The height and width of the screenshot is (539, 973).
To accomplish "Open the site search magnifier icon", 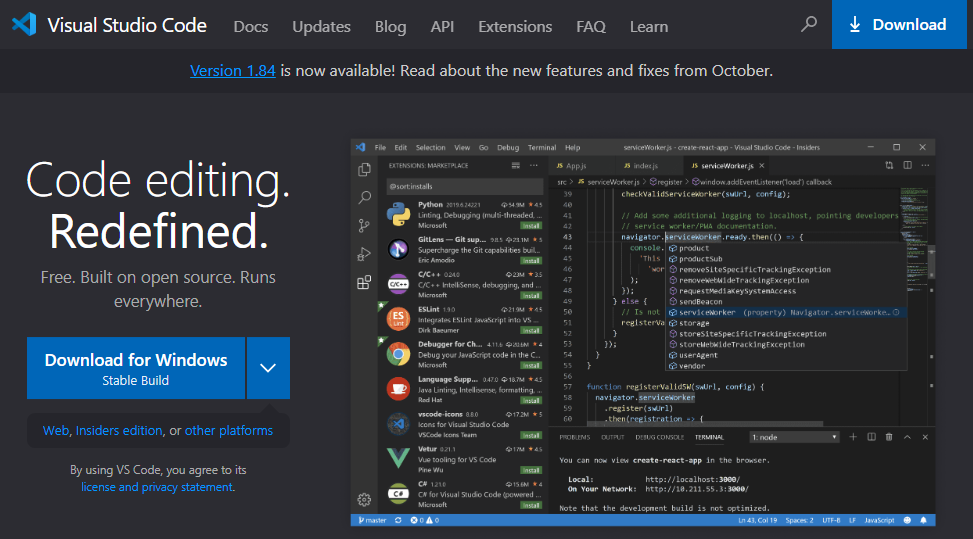I will point(809,24).
